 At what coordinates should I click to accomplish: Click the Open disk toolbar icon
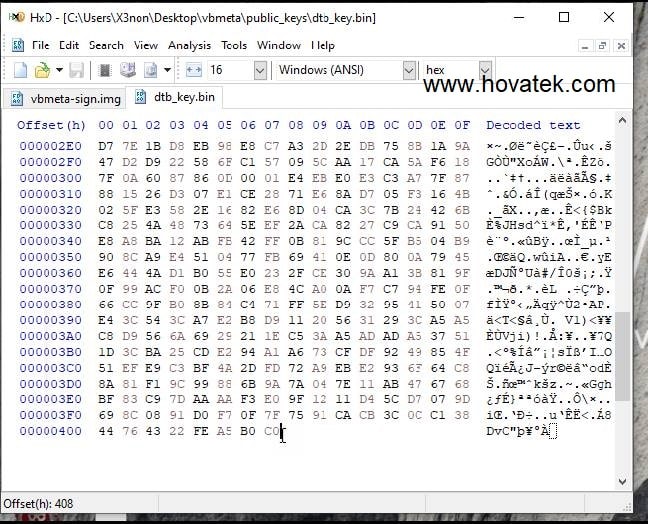coord(128,70)
